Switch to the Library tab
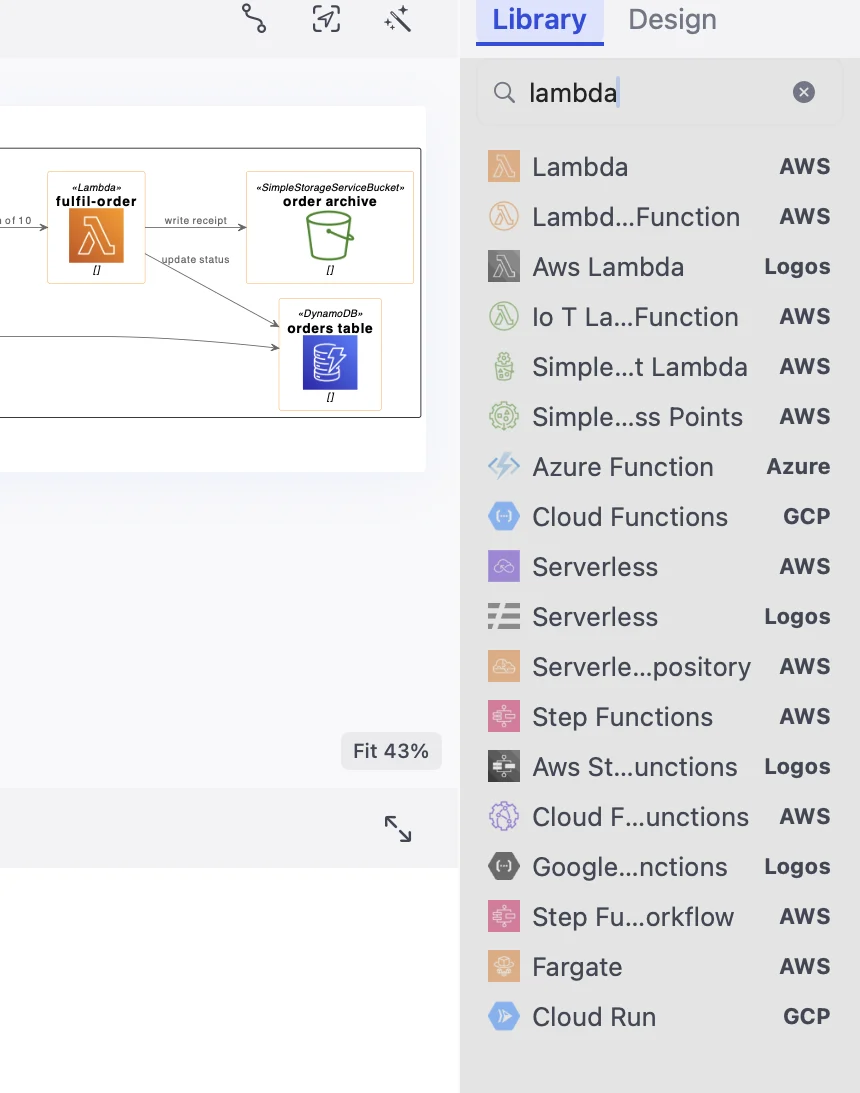Viewport: 860px width, 1093px height. coord(539,21)
